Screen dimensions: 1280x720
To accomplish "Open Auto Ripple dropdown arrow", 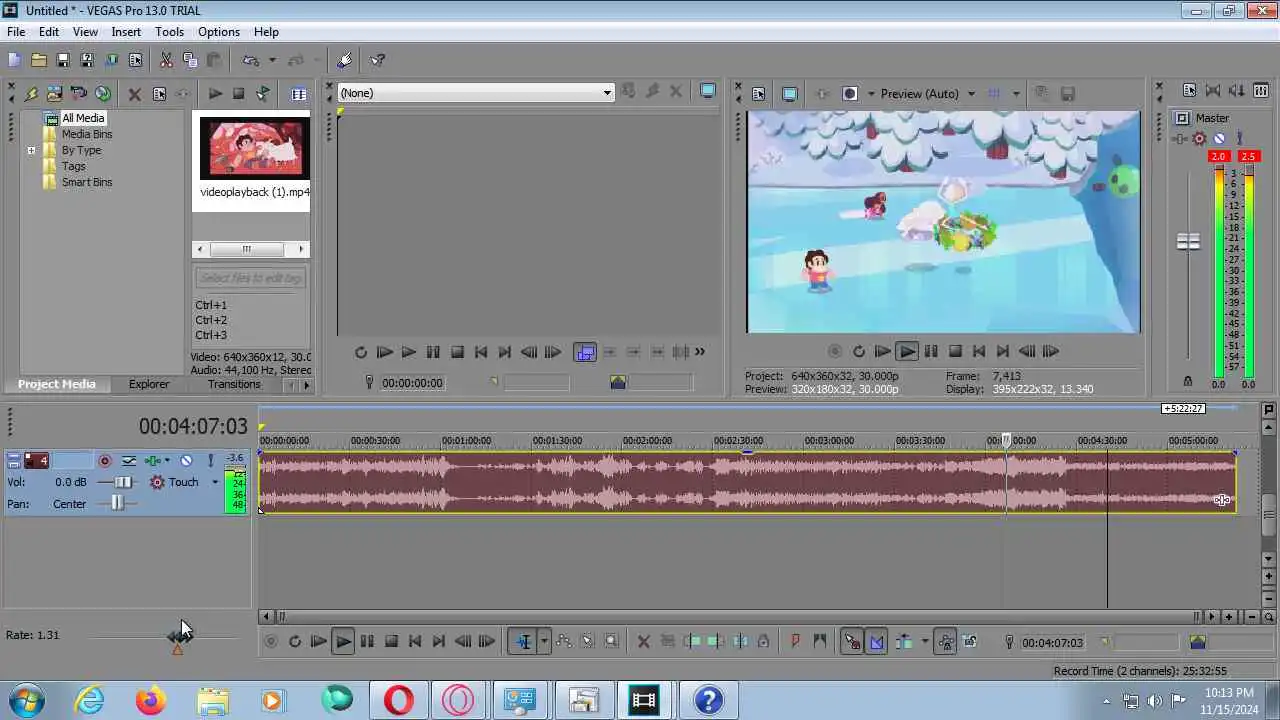I will pyautogui.click(x=924, y=642).
